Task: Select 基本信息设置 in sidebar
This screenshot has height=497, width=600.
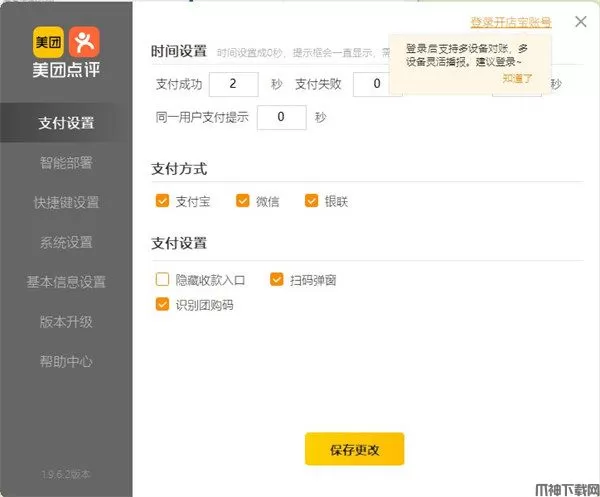Action: click(x=66, y=282)
